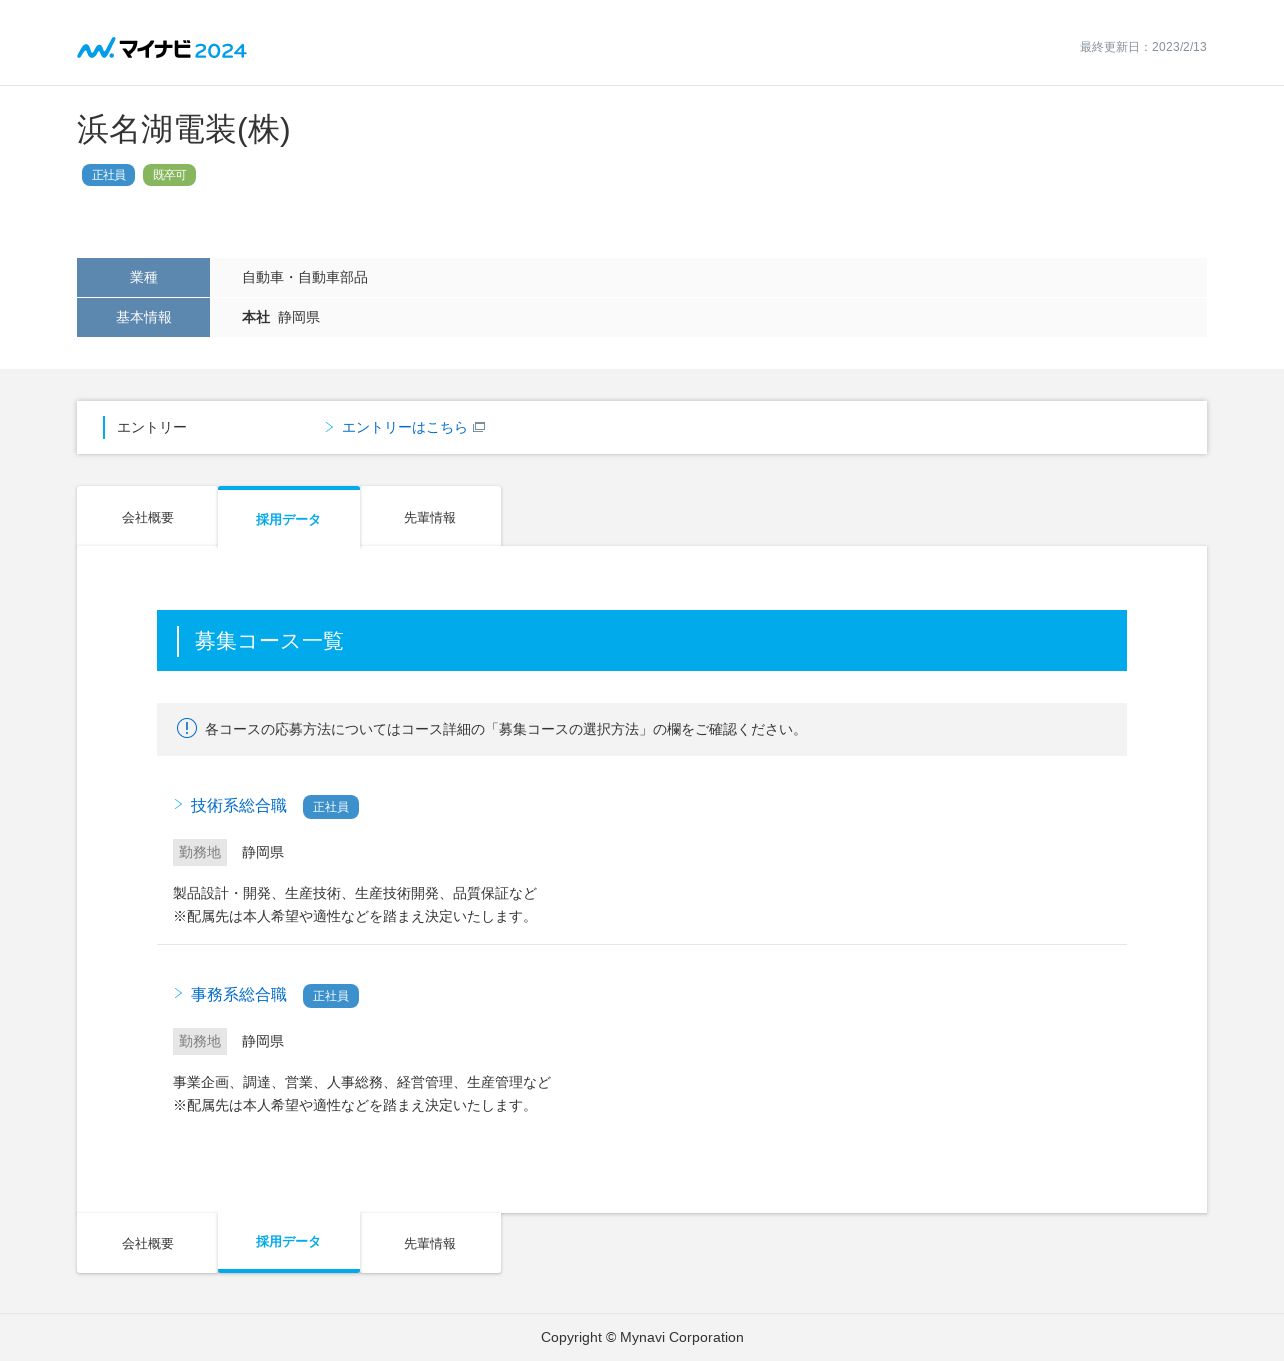Open the 技術系総合職 course link

(x=239, y=805)
